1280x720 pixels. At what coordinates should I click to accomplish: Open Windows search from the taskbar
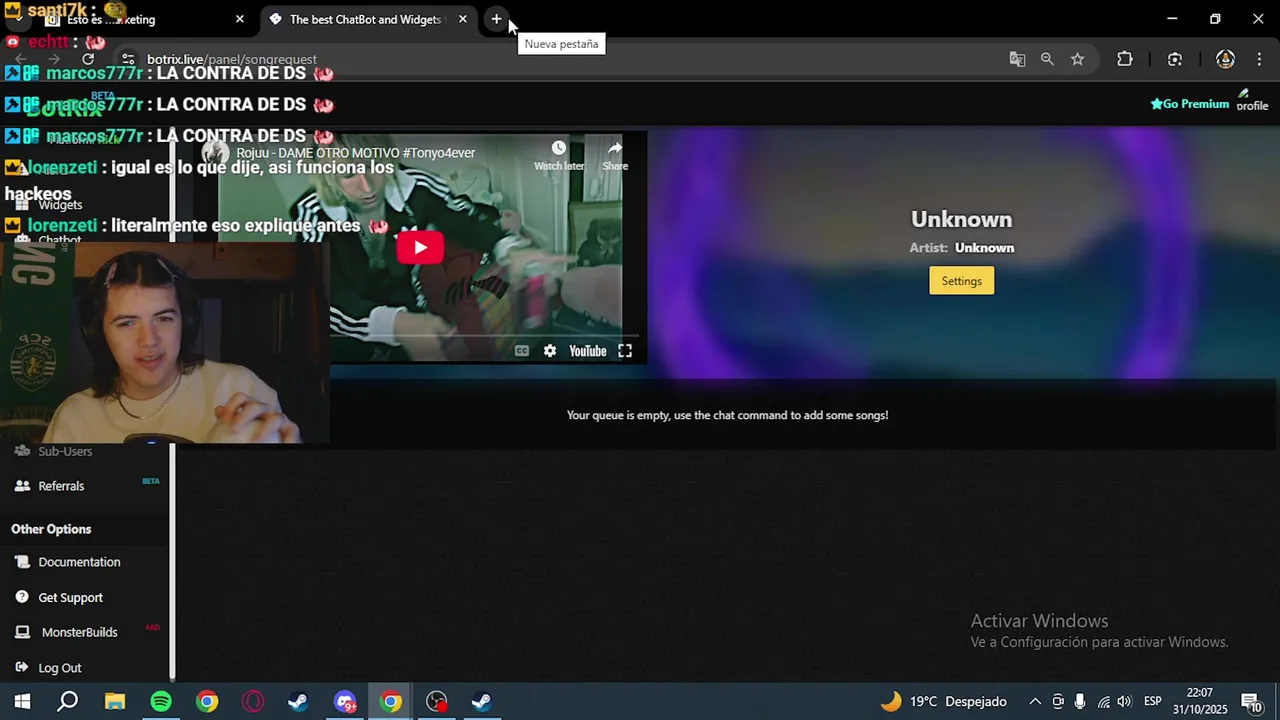pos(68,702)
